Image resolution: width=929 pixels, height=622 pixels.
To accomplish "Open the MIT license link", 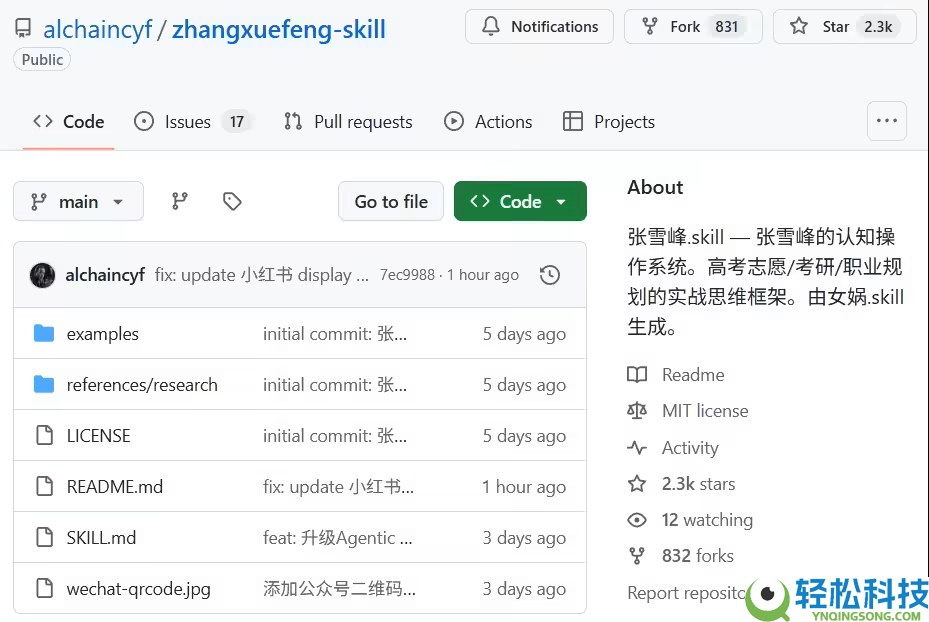I will point(705,411).
